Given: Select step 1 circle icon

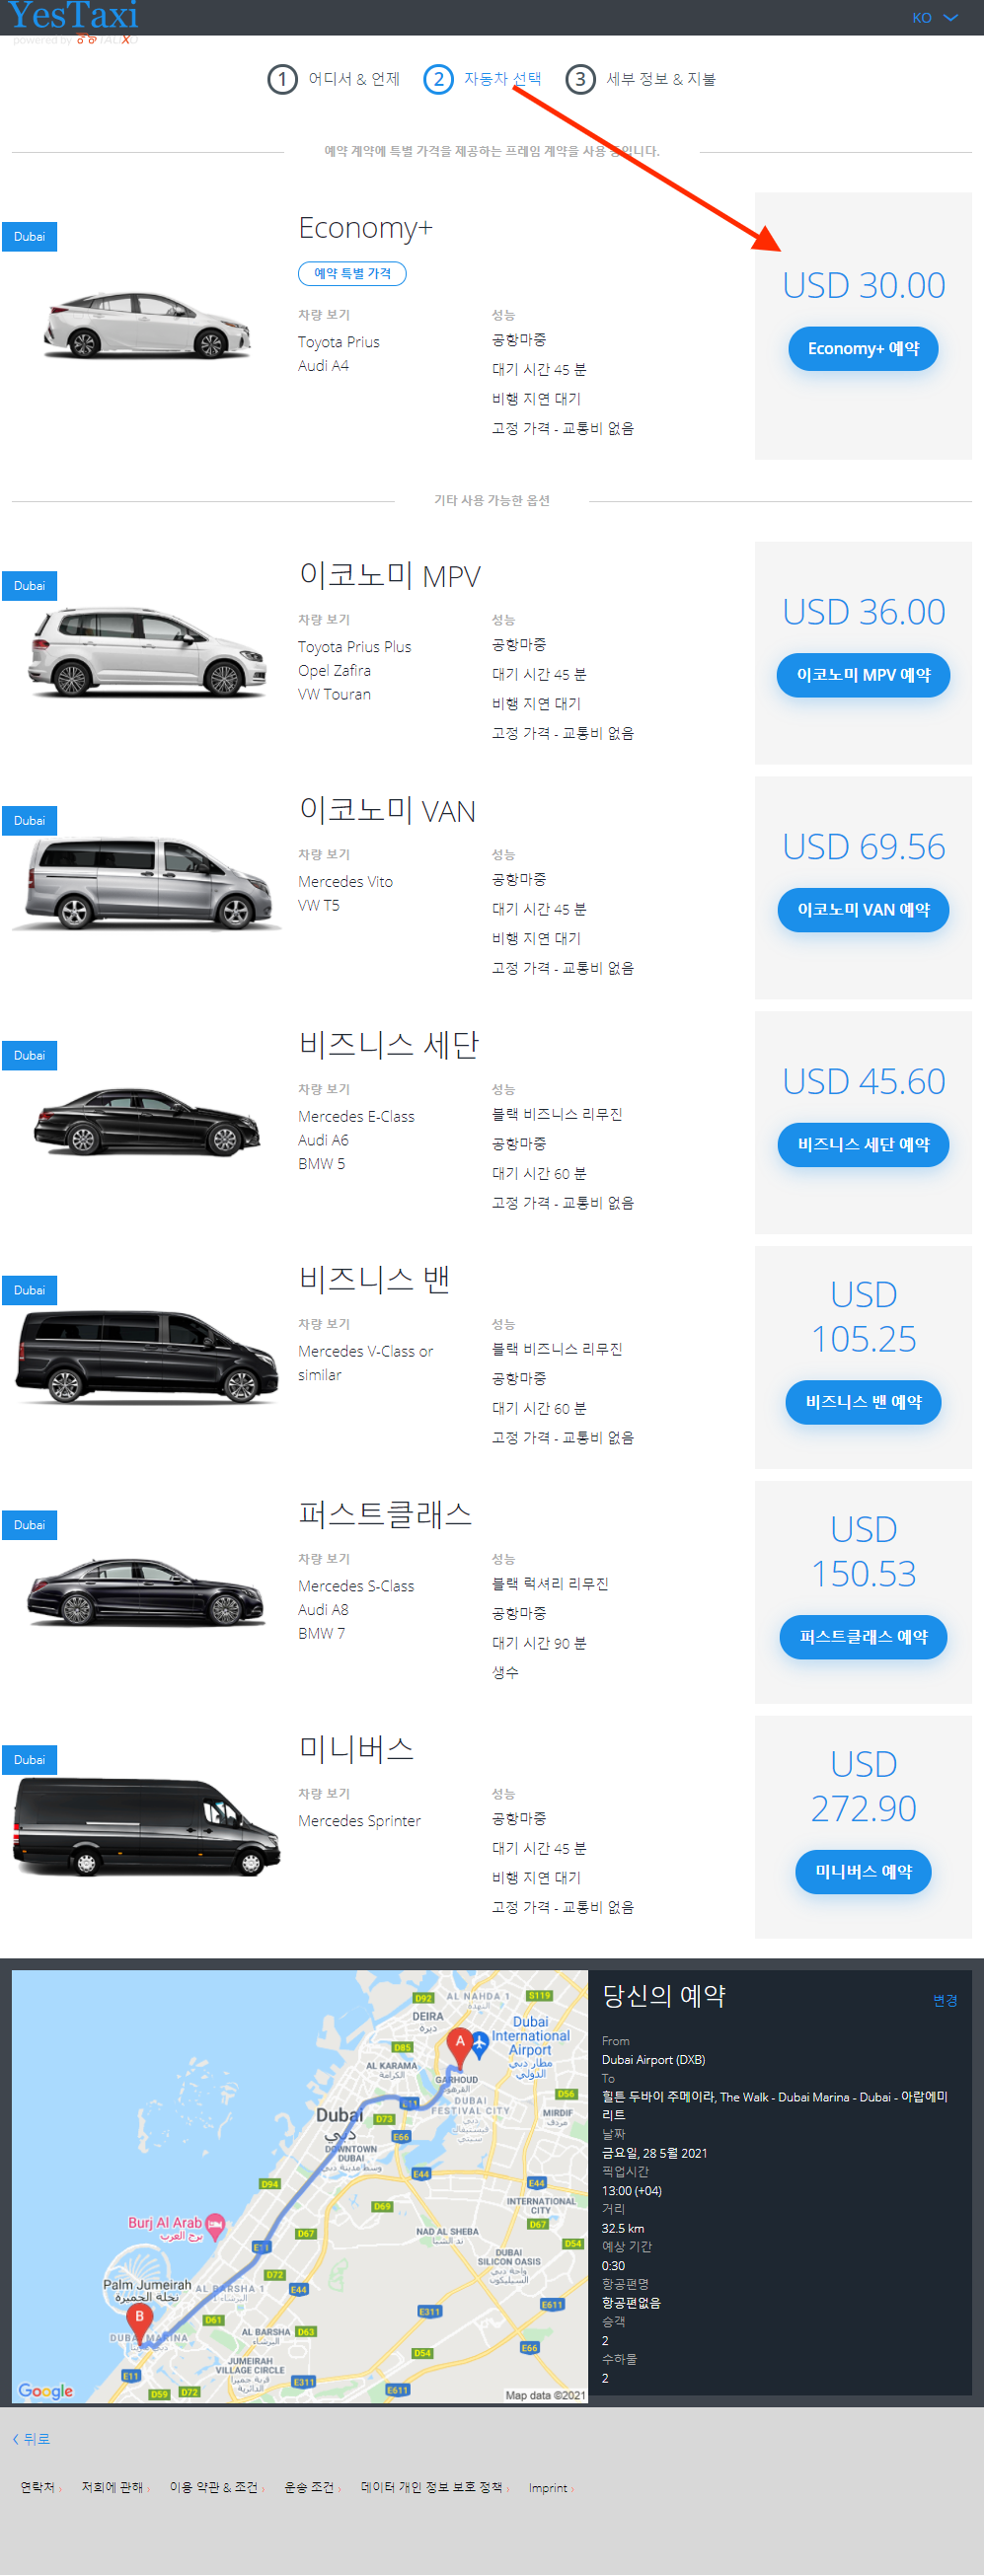Looking at the screenshot, I should 282,79.
